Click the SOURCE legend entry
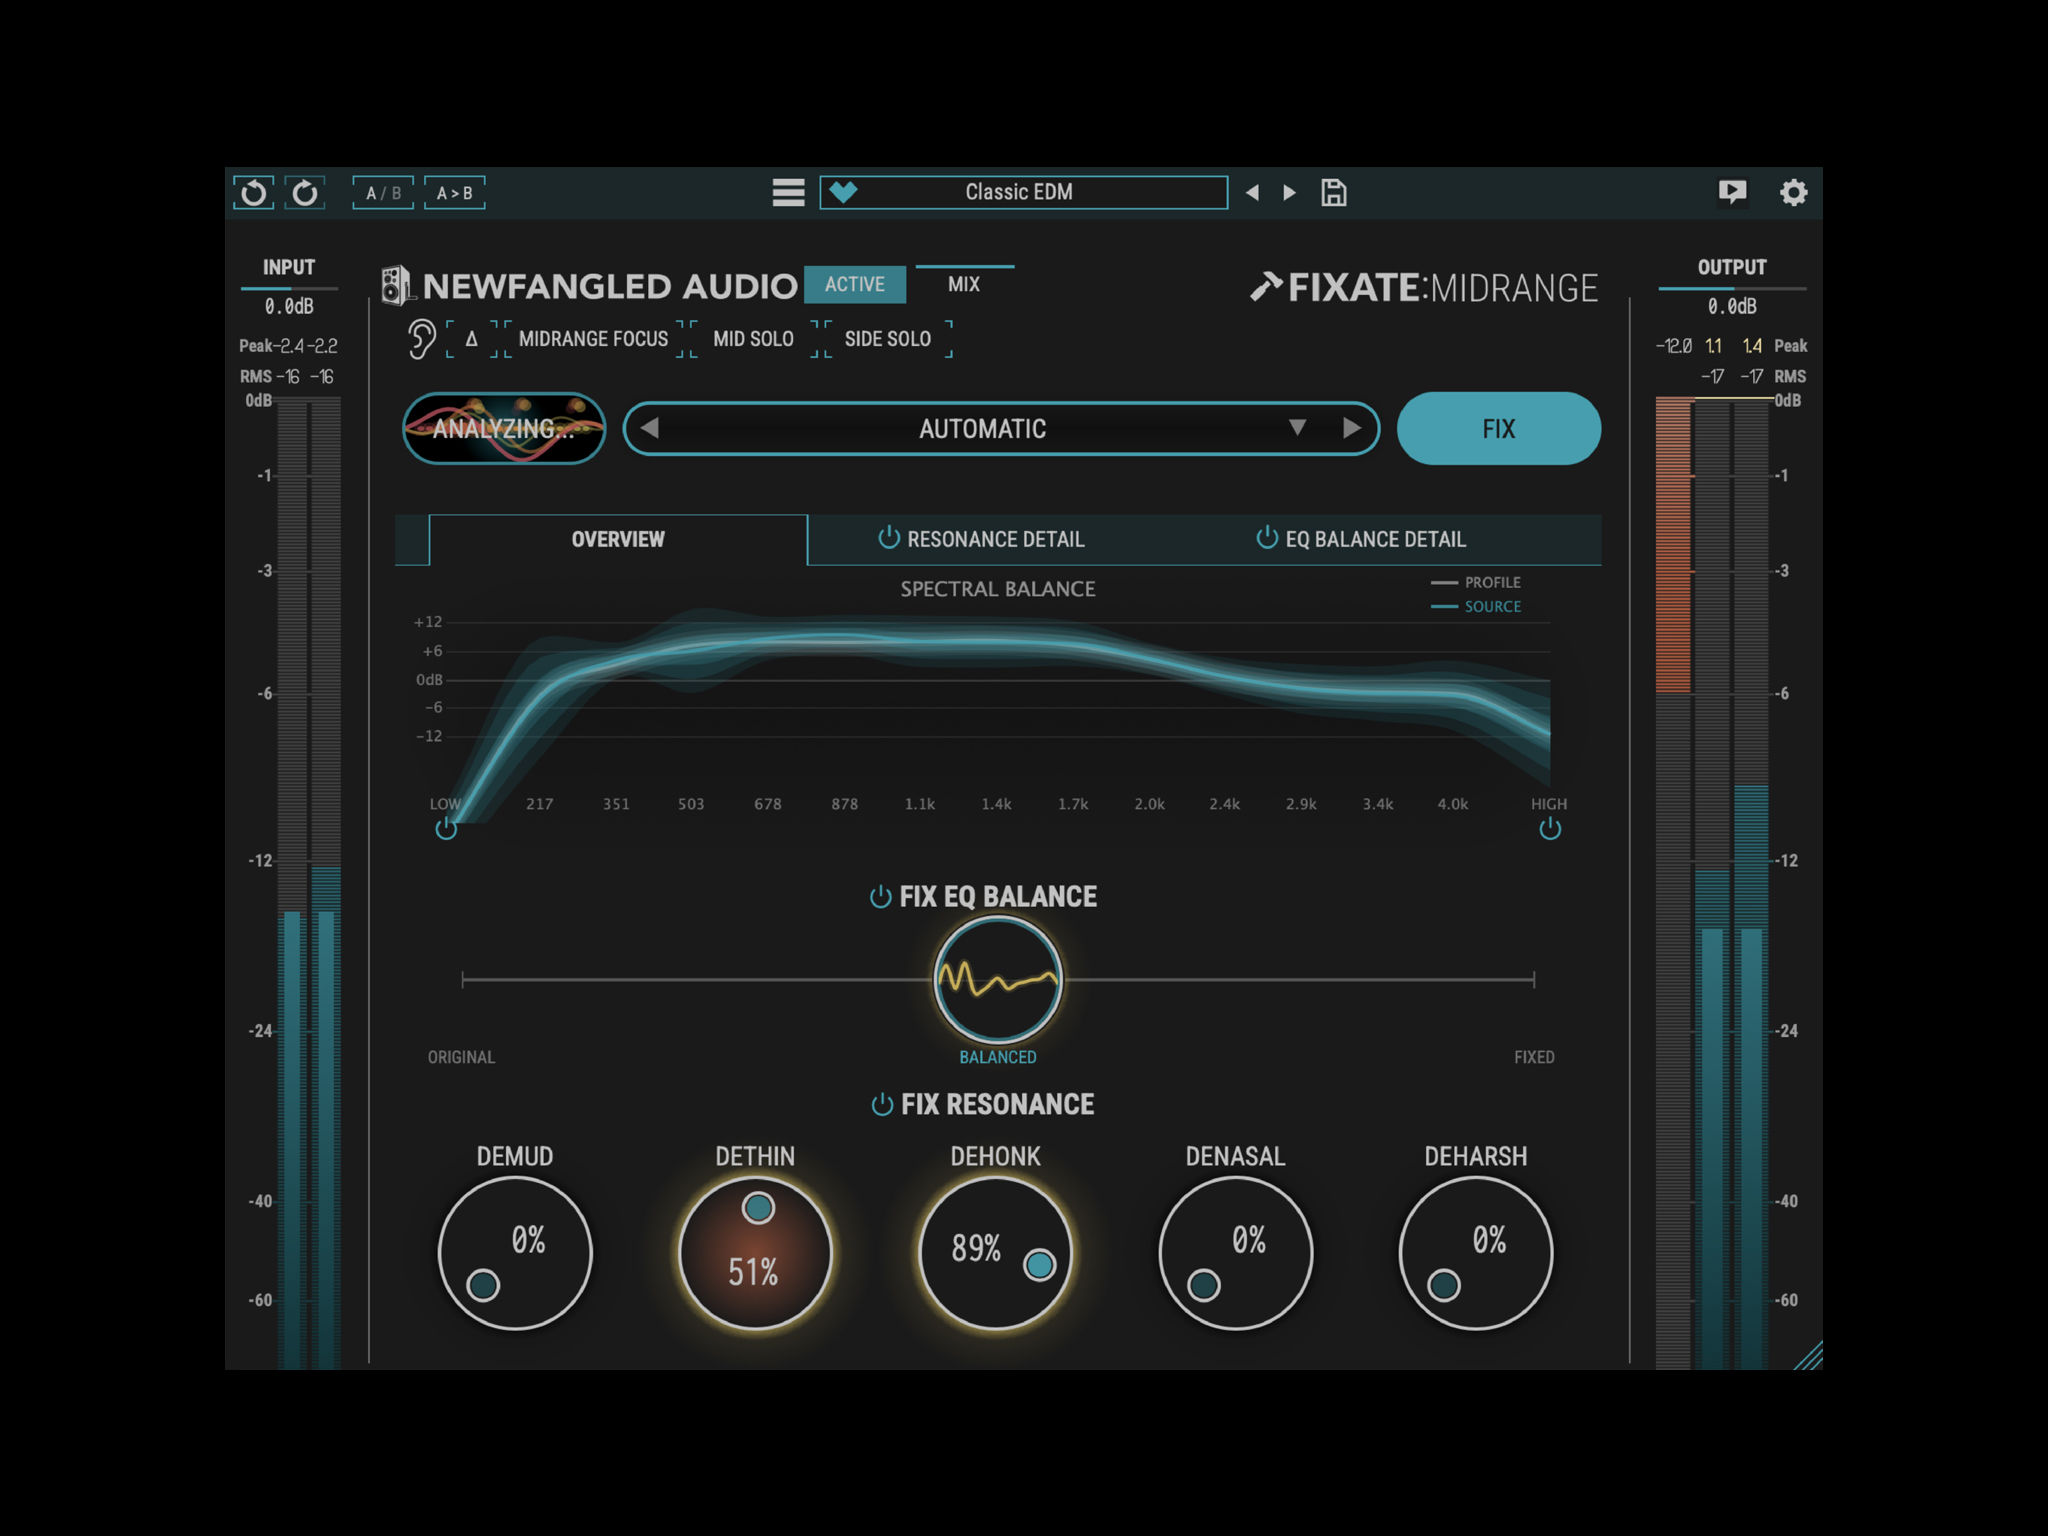The height and width of the screenshot is (1536, 2048). click(x=1476, y=606)
